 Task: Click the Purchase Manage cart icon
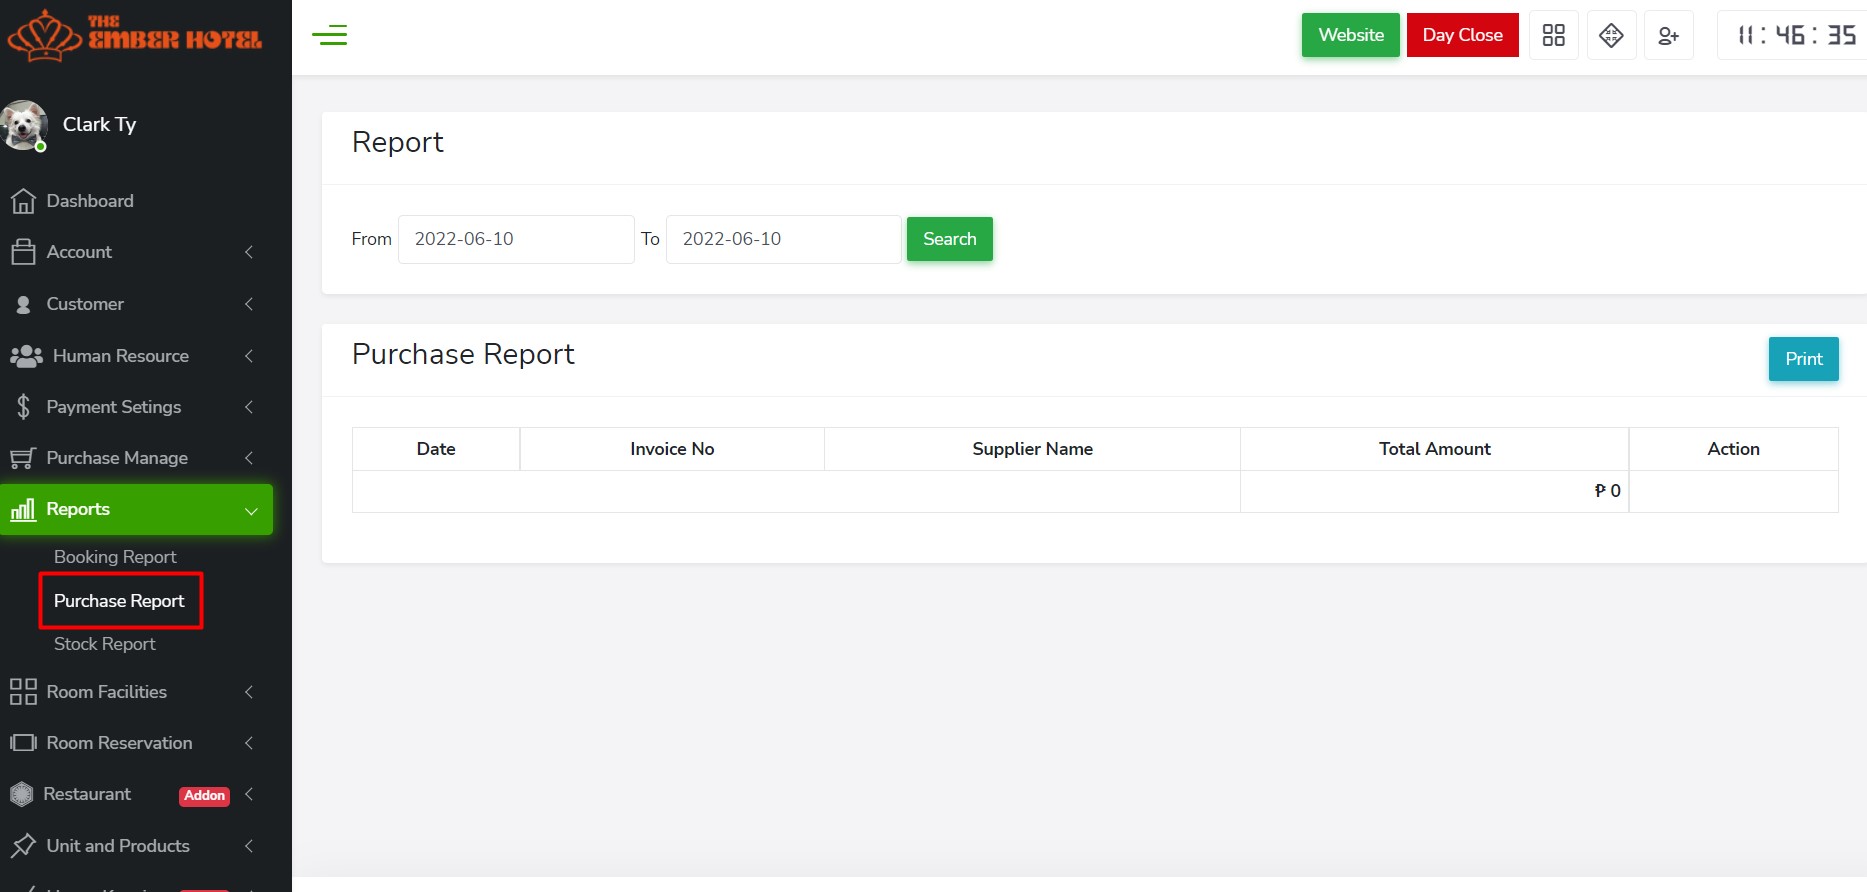tap(23, 458)
